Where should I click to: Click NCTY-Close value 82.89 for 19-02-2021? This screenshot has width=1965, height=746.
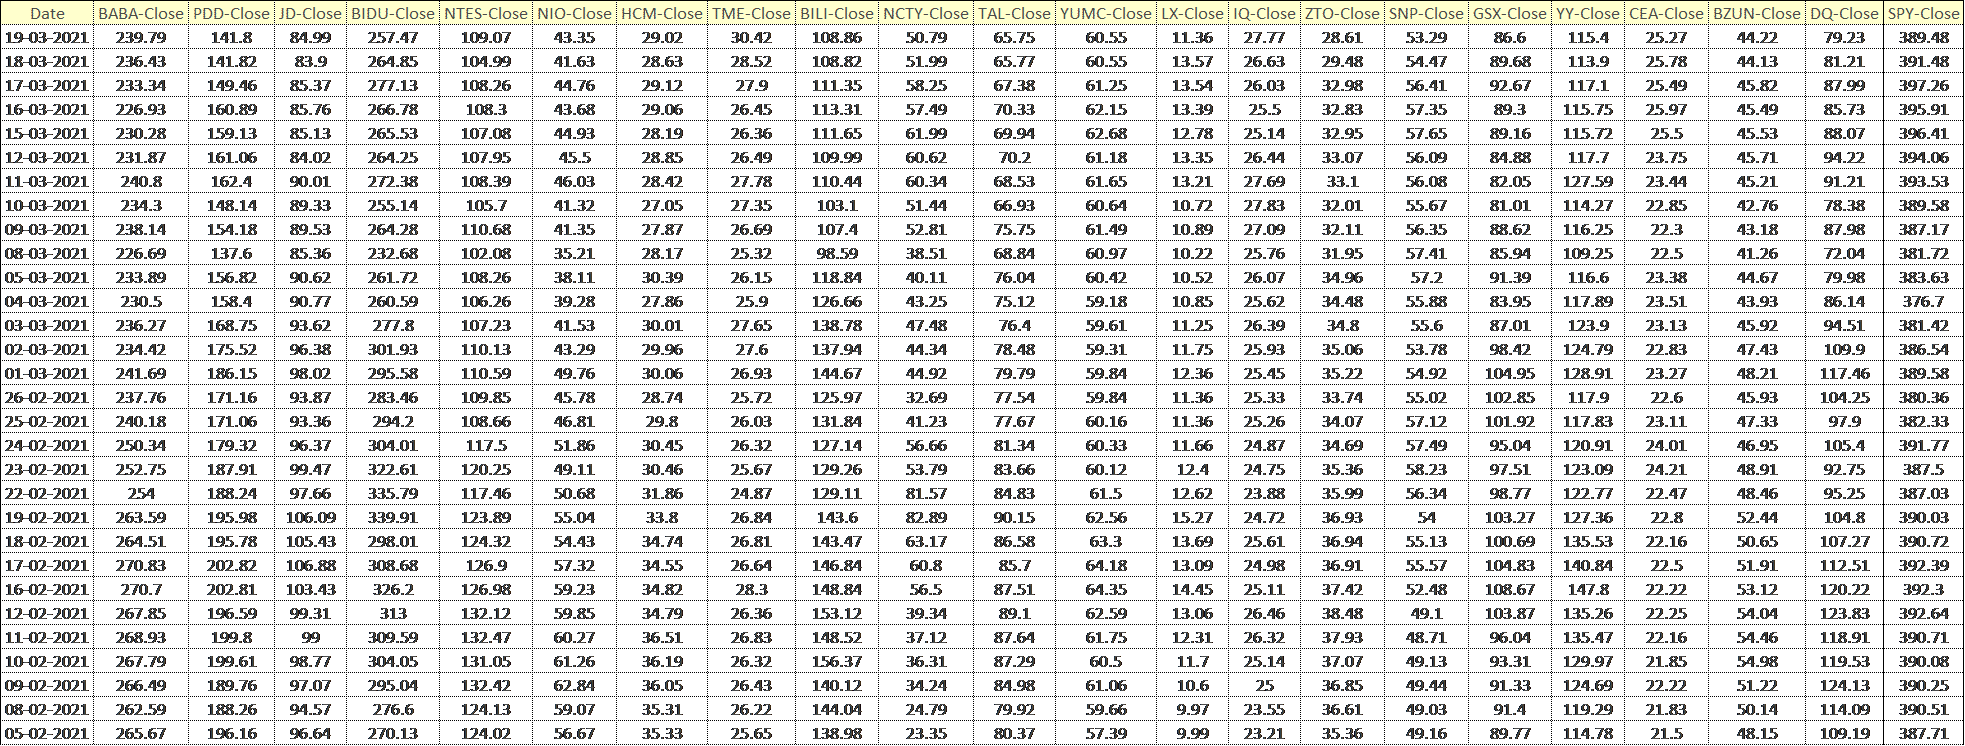click(926, 517)
